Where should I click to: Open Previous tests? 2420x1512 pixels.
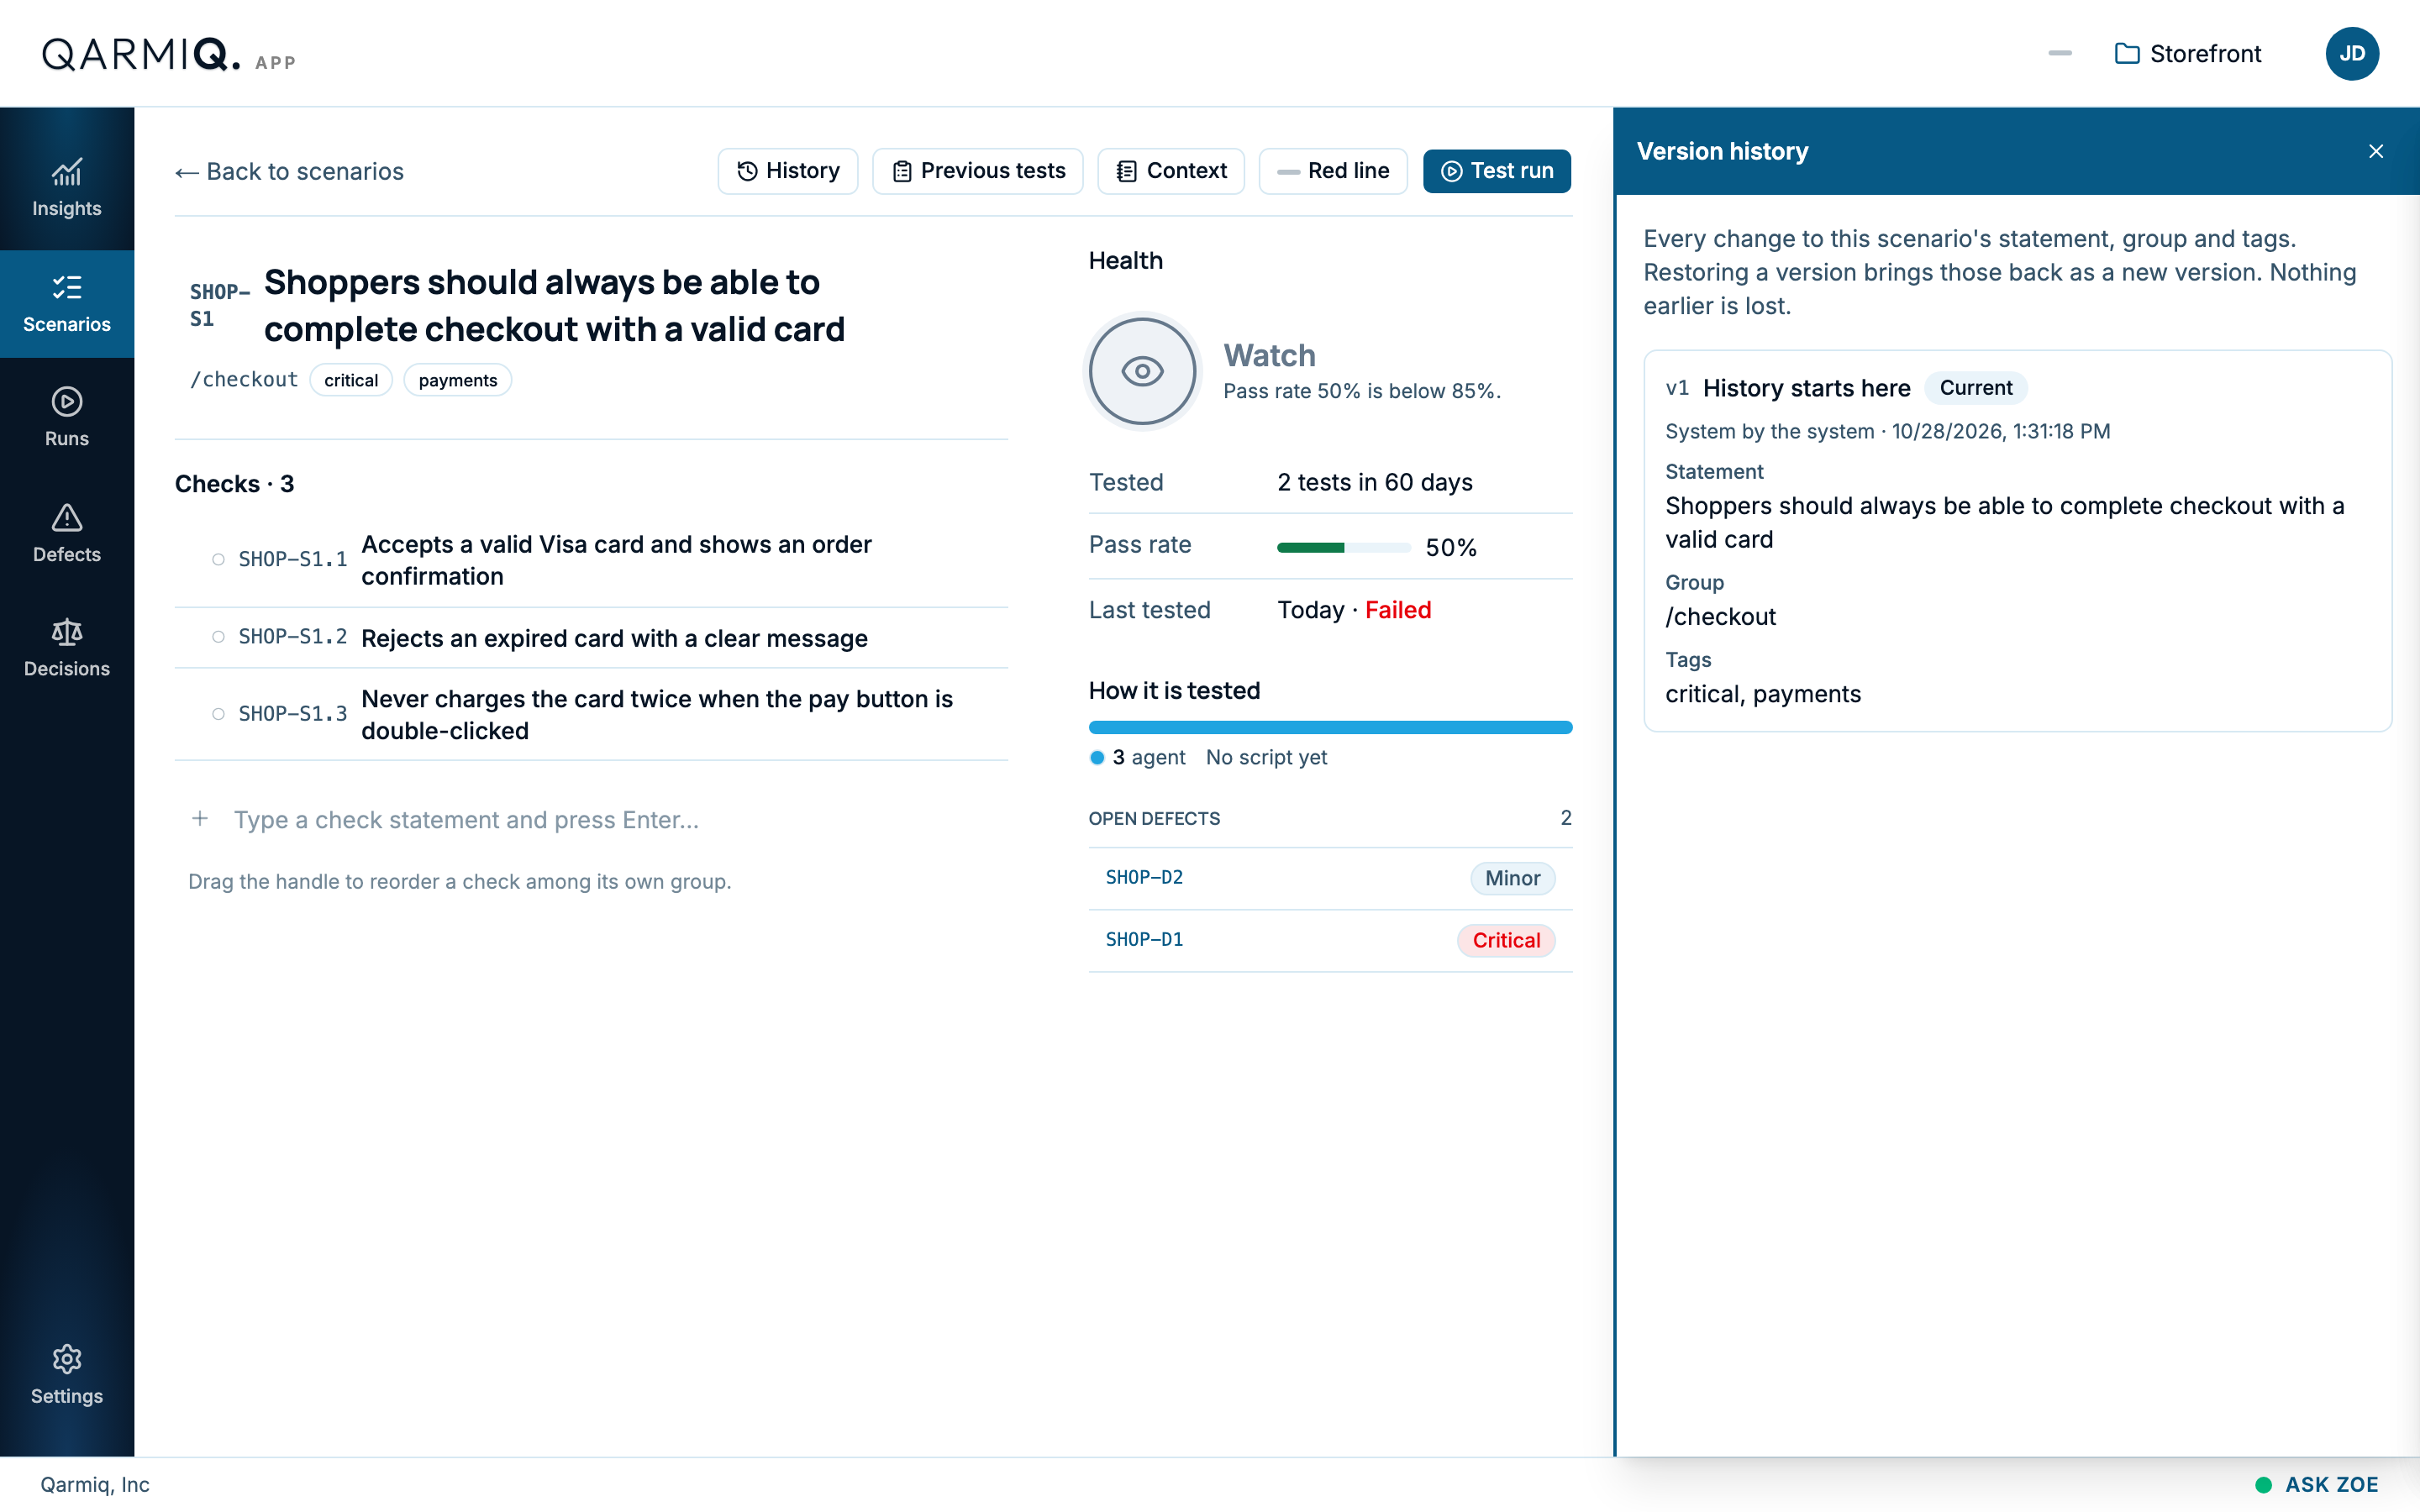click(x=978, y=171)
